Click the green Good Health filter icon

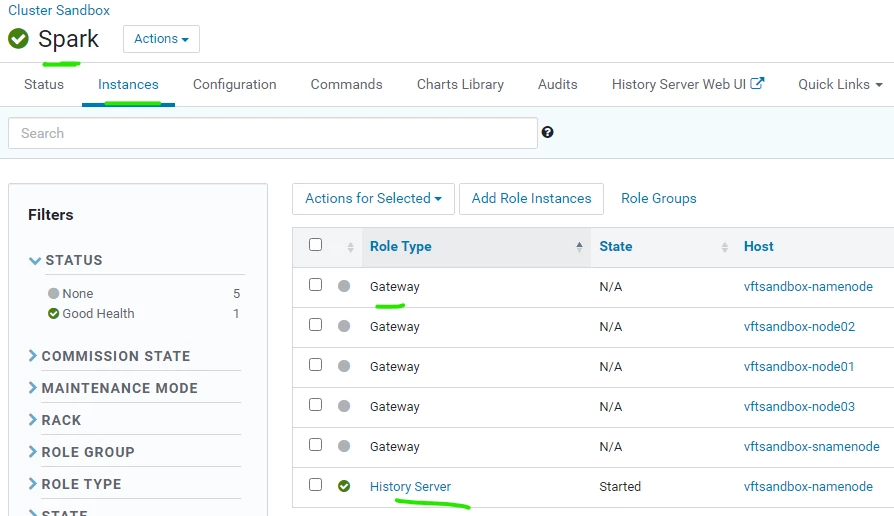point(54,314)
